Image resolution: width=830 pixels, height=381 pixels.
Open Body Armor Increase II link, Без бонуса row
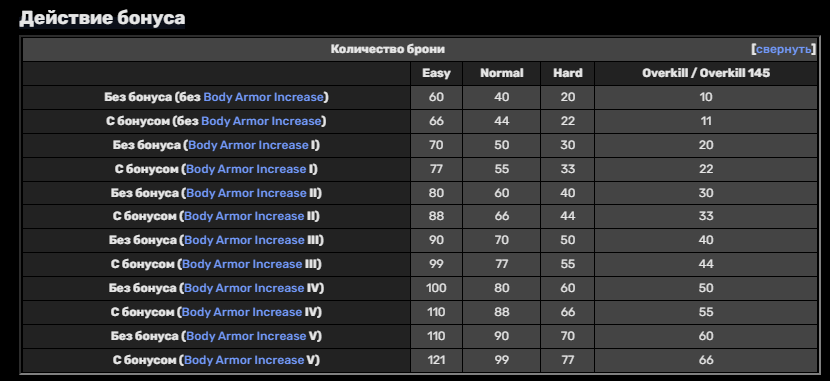[x=246, y=193]
